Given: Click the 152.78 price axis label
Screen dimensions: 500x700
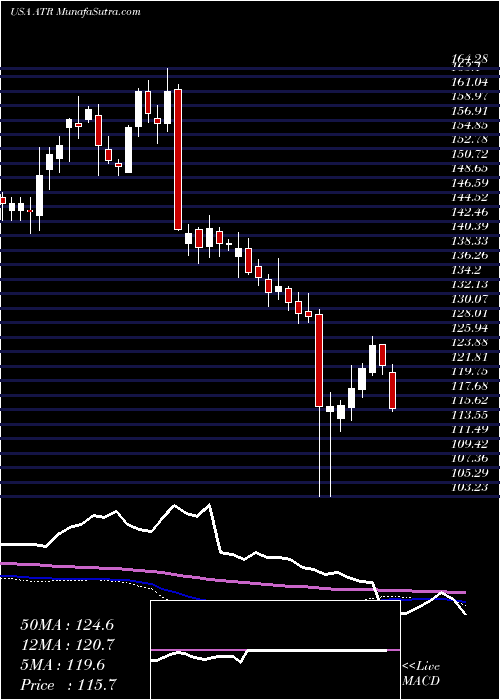Looking at the screenshot, I should coord(470,140).
